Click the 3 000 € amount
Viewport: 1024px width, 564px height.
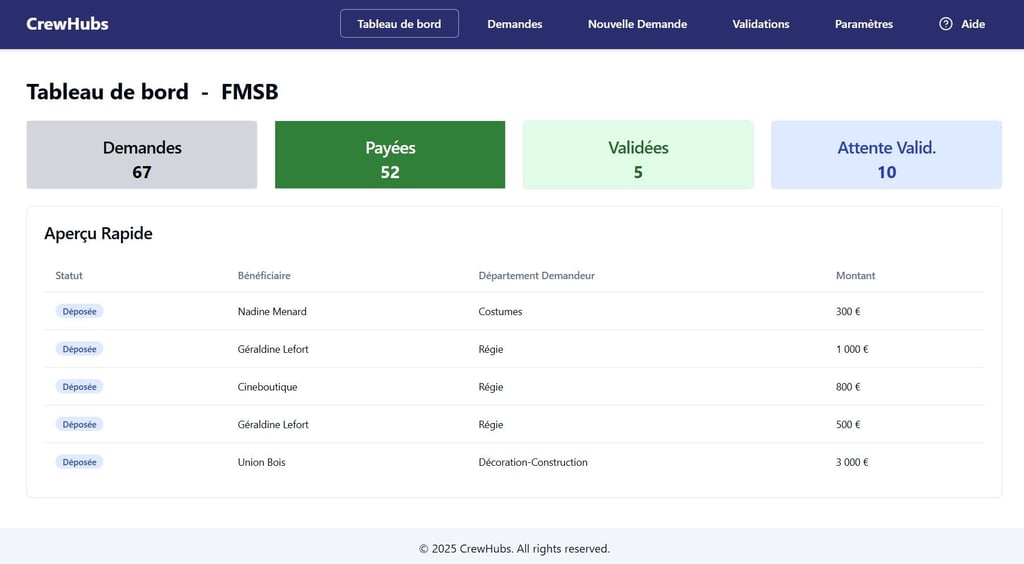tap(852, 462)
